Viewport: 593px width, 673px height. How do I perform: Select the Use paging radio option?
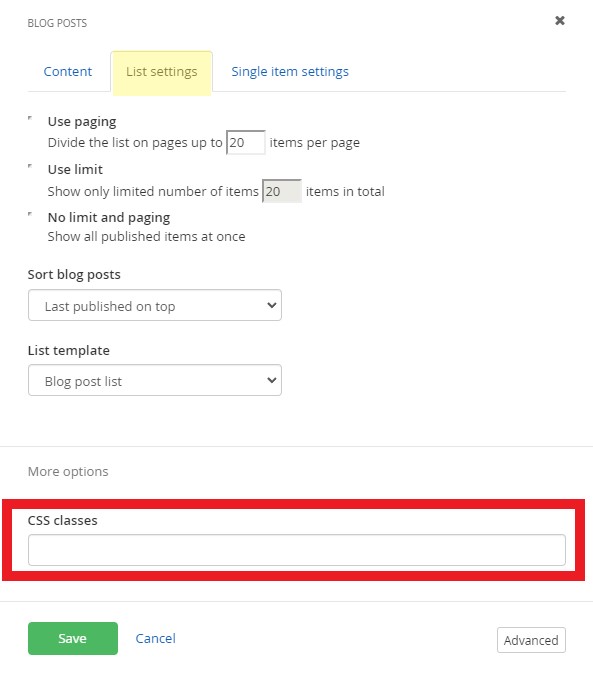[x=30, y=118]
